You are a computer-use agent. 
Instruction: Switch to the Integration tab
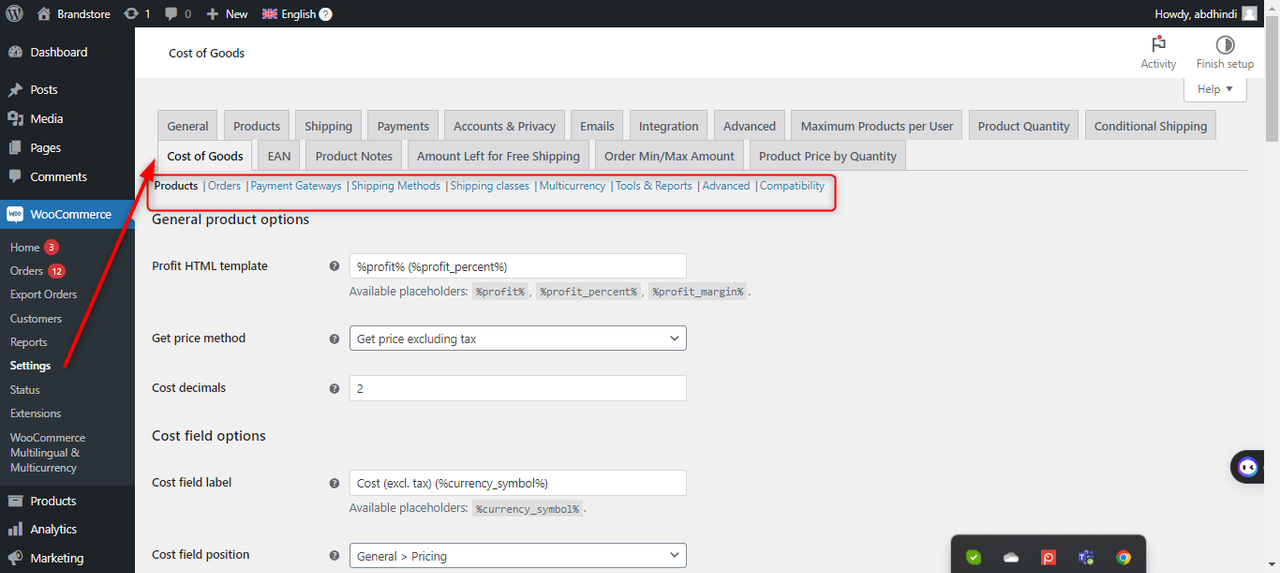pos(669,126)
